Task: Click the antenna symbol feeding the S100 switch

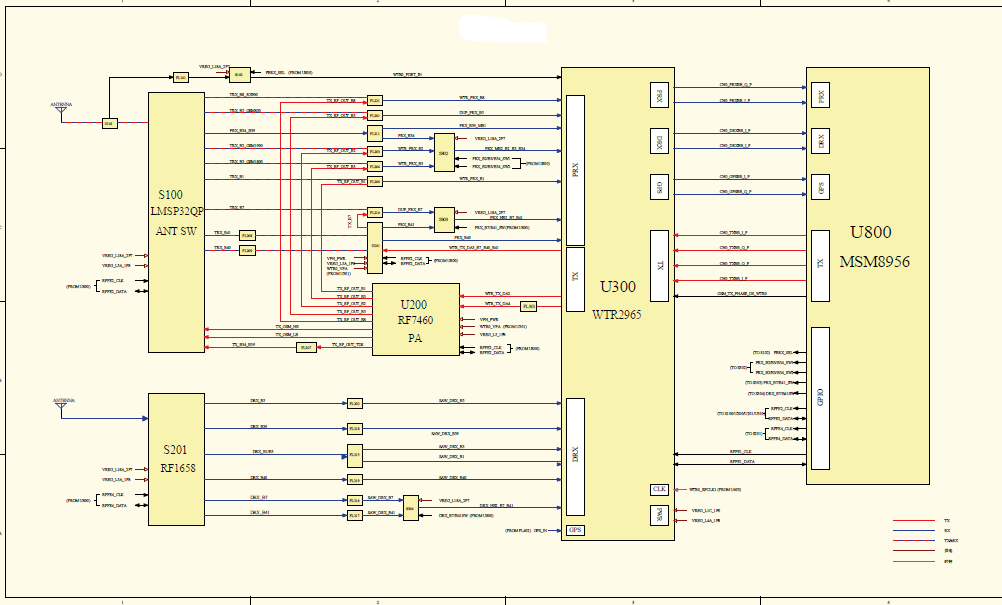Action: [x=61, y=112]
